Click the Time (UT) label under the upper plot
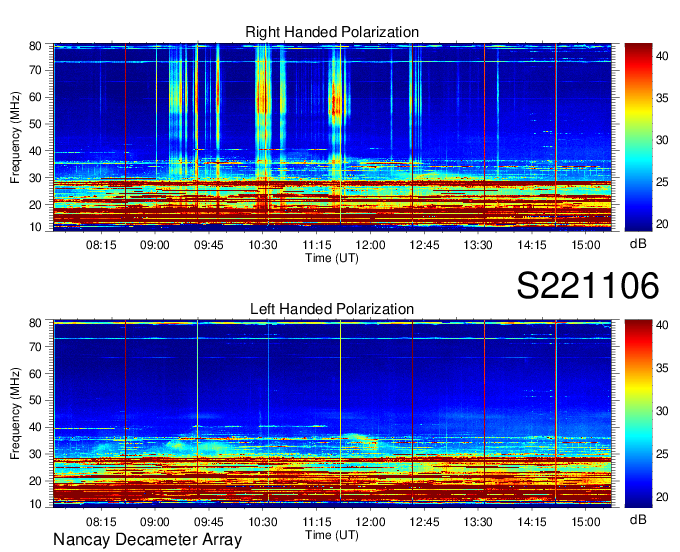680x552 pixels. click(332, 258)
